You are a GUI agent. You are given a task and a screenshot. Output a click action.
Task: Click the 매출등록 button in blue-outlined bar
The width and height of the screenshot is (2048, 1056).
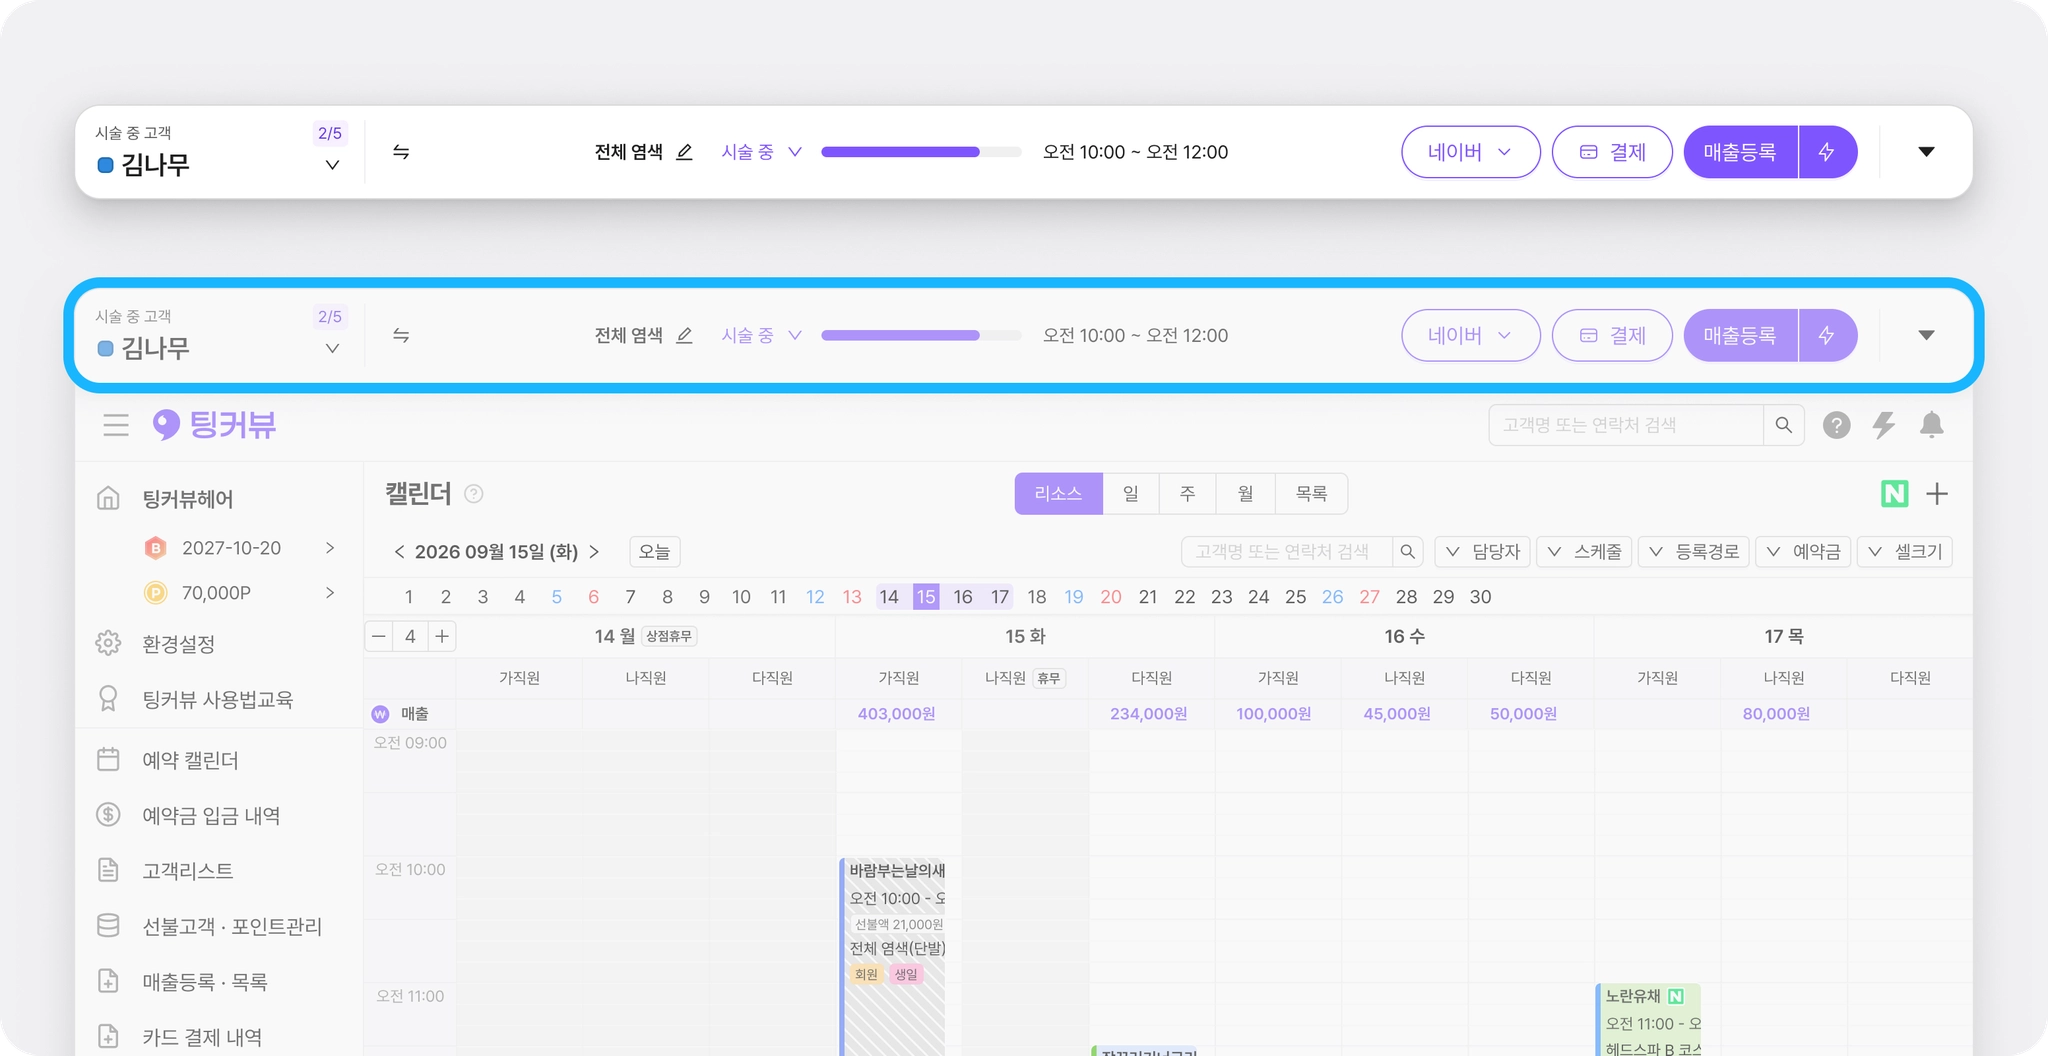(x=1740, y=335)
